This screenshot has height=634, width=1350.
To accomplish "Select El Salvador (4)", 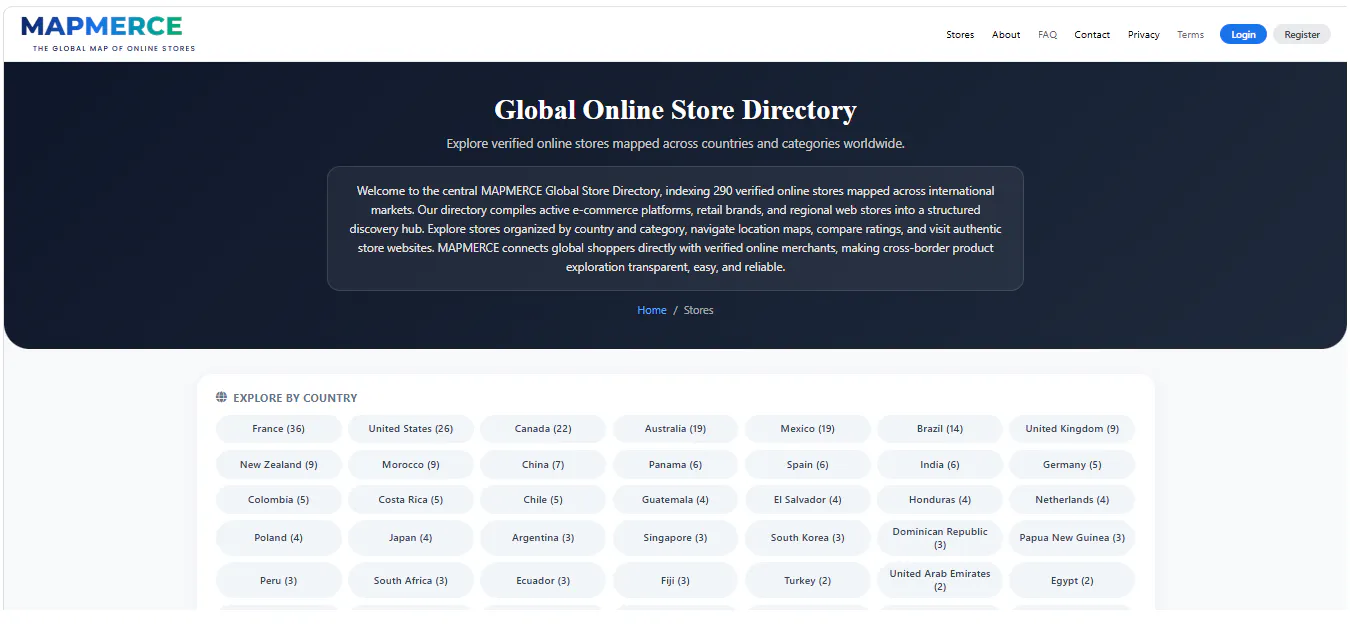I will [807, 499].
